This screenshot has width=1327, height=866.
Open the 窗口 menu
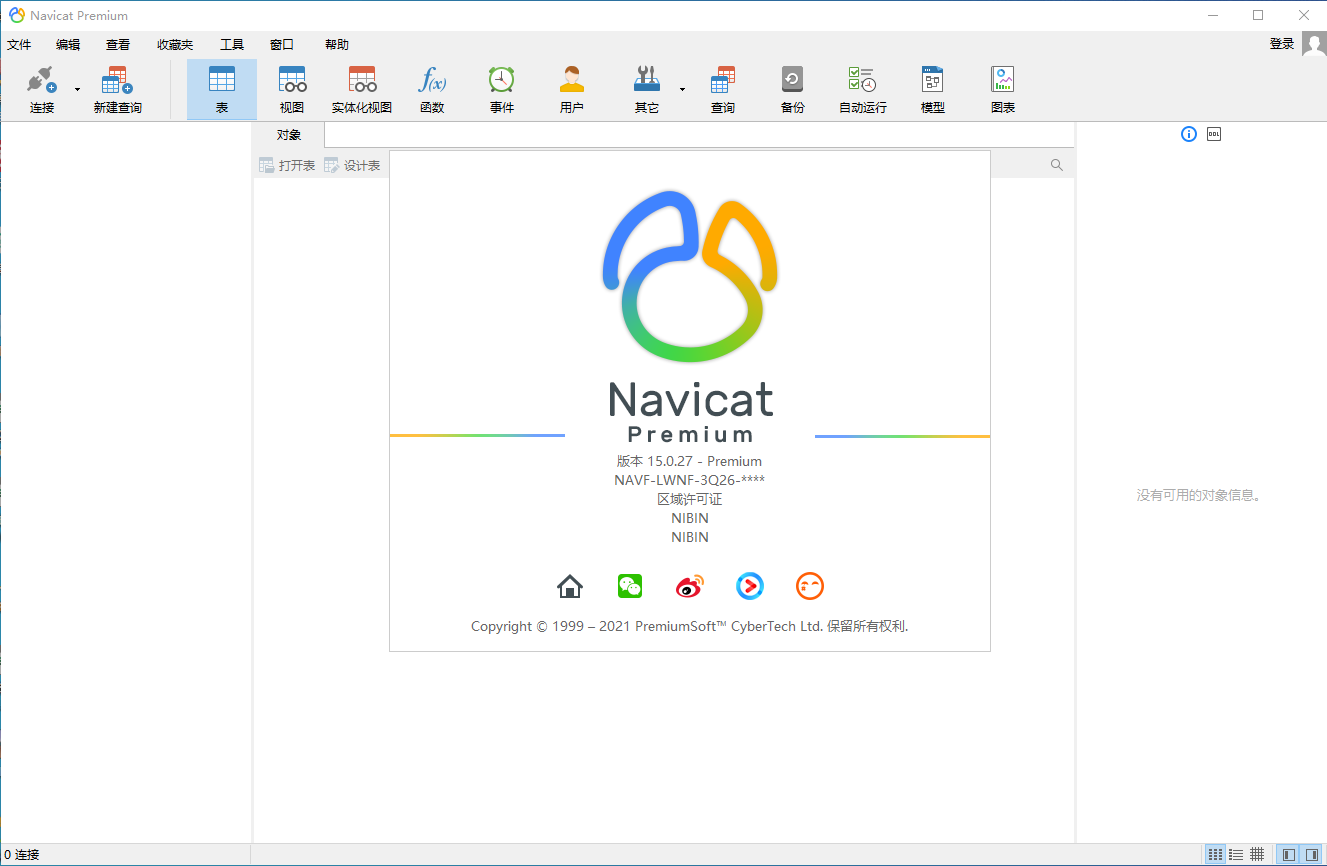coord(282,44)
